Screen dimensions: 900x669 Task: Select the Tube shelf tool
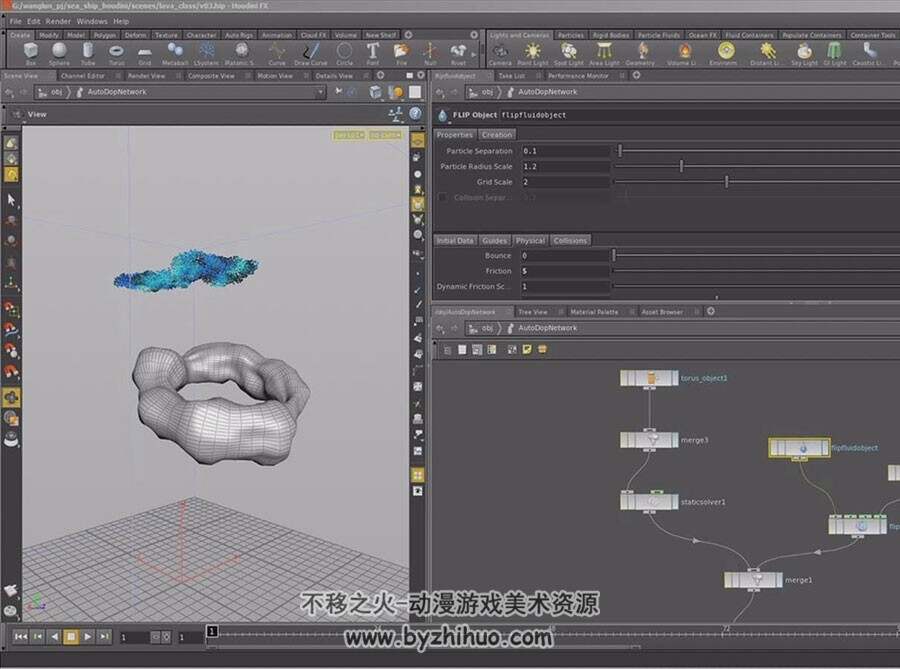pyautogui.click(x=88, y=54)
